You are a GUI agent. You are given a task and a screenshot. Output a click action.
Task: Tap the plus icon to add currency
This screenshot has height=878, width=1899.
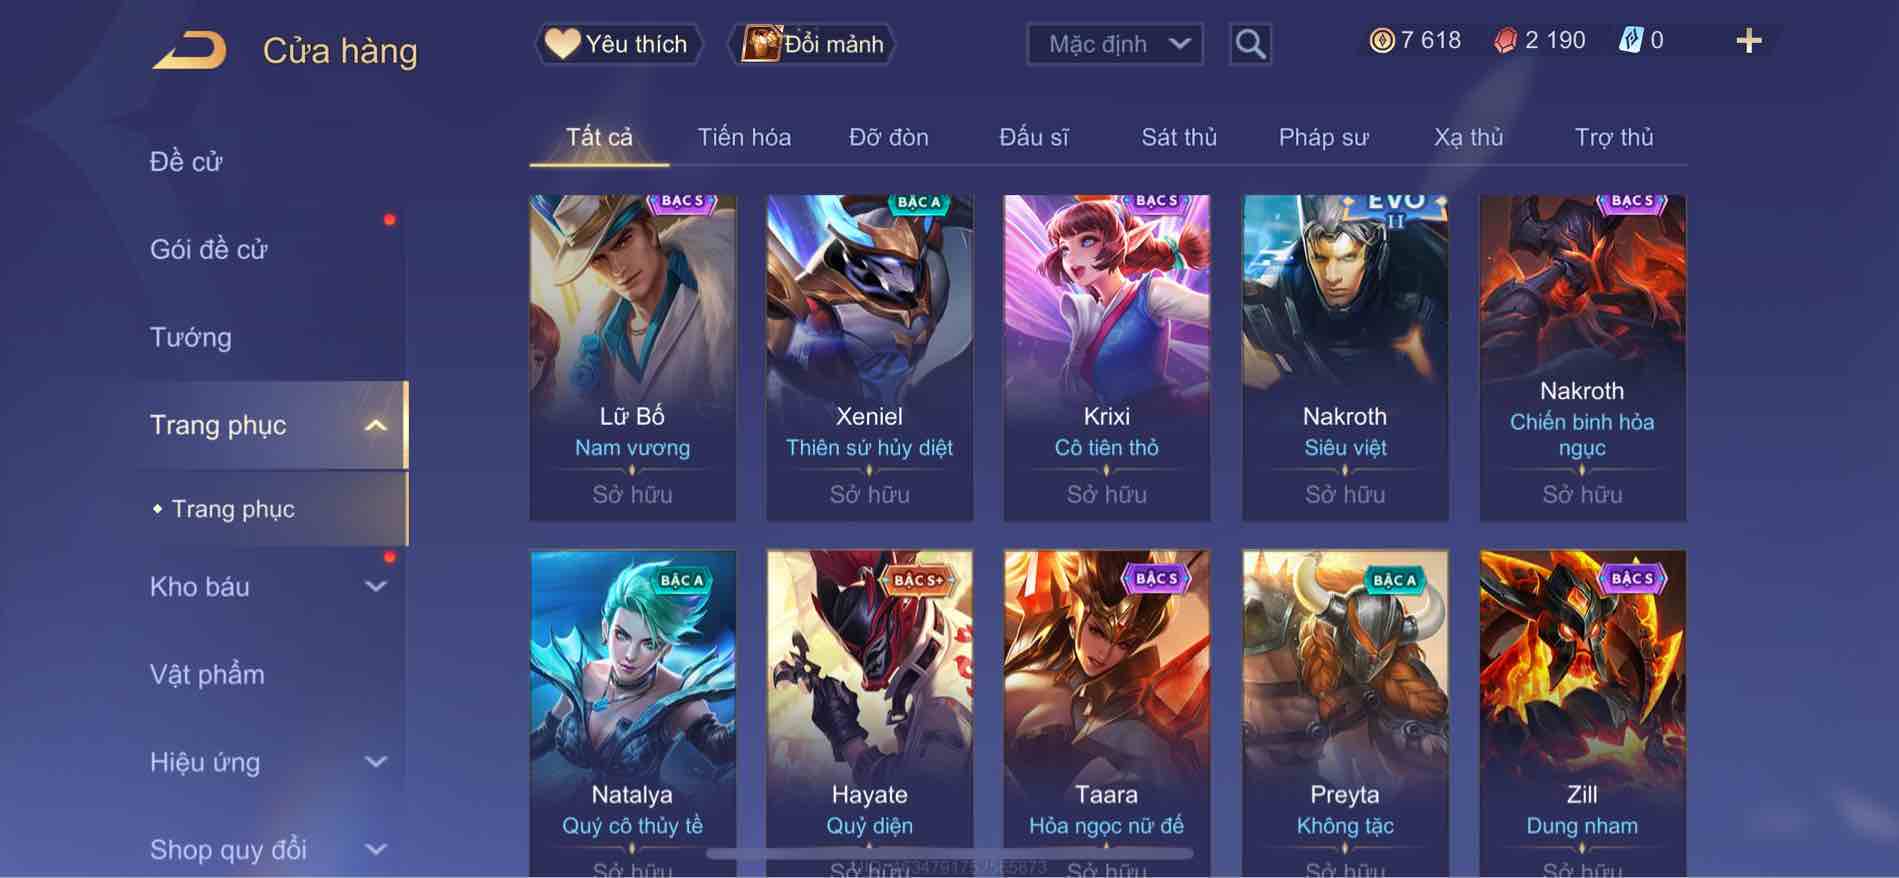pyautogui.click(x=1748, y=41)
